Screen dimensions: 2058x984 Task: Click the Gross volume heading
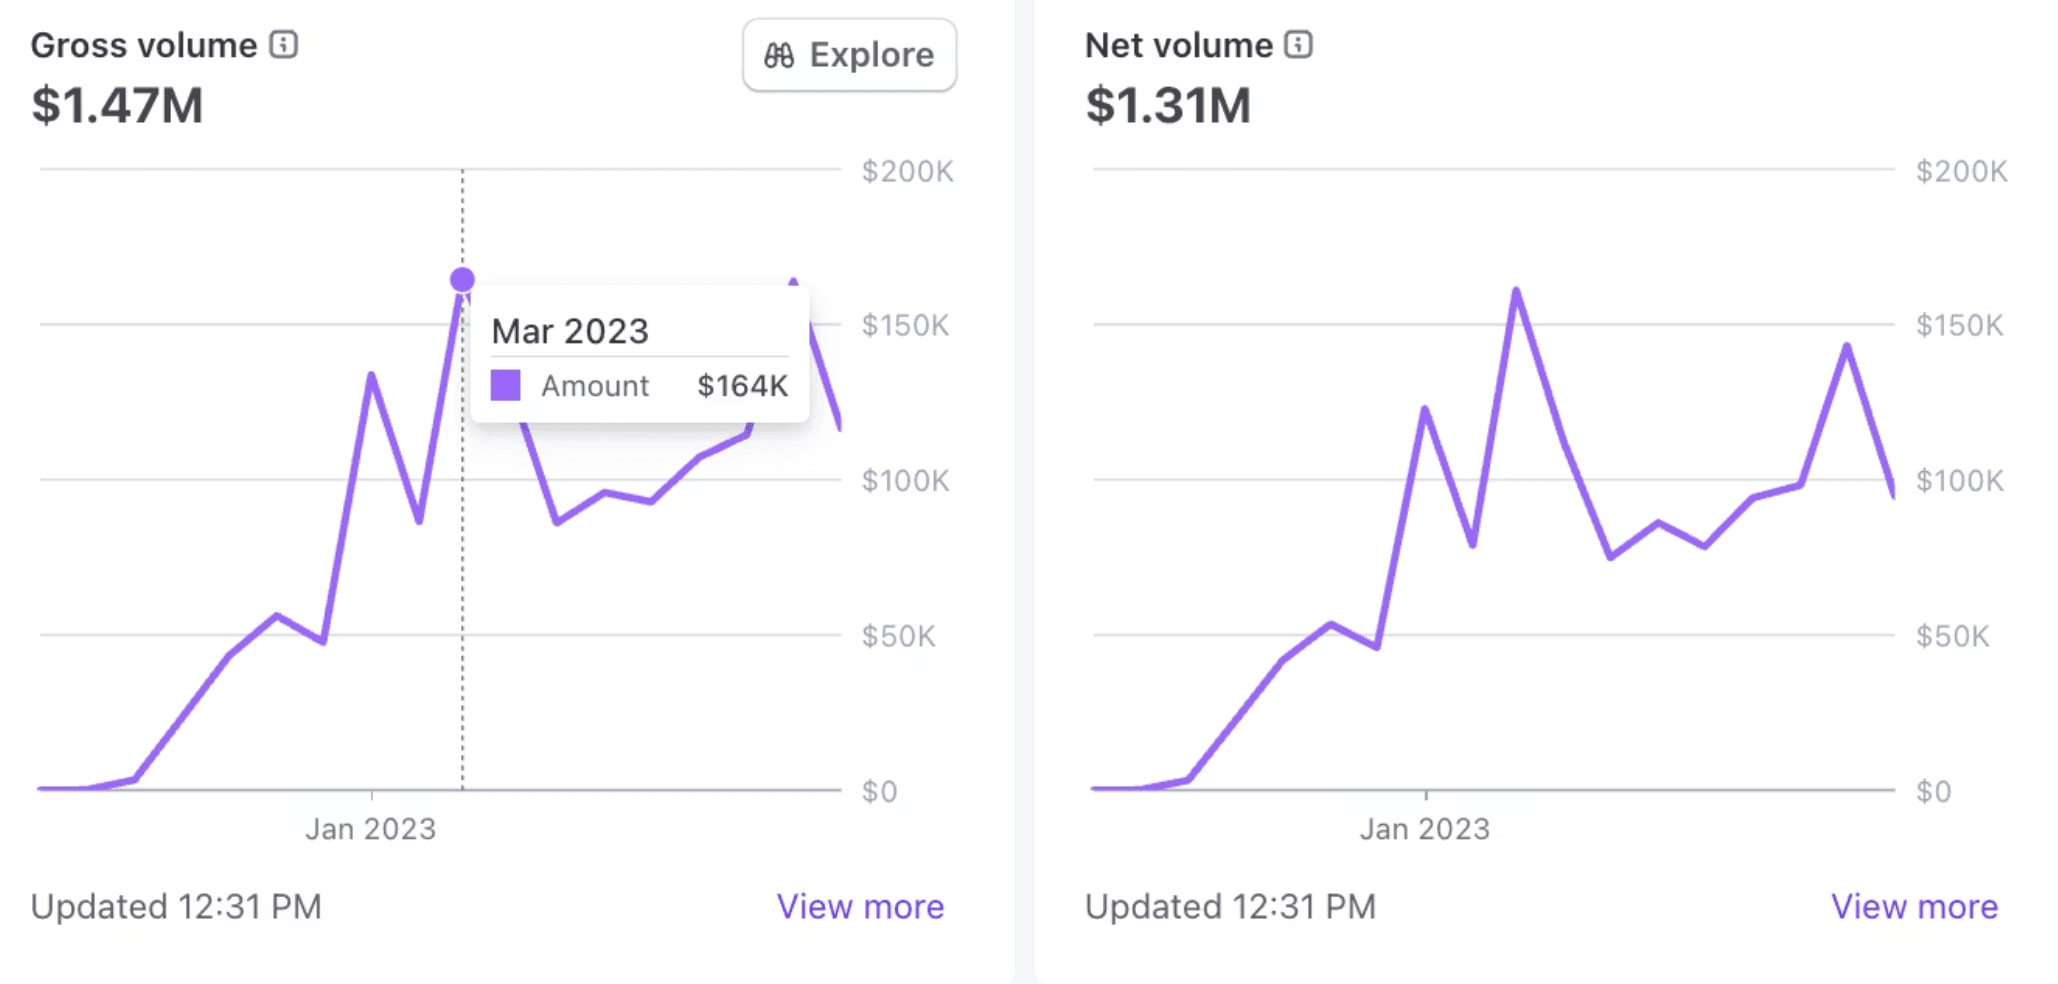pos(144,46)
